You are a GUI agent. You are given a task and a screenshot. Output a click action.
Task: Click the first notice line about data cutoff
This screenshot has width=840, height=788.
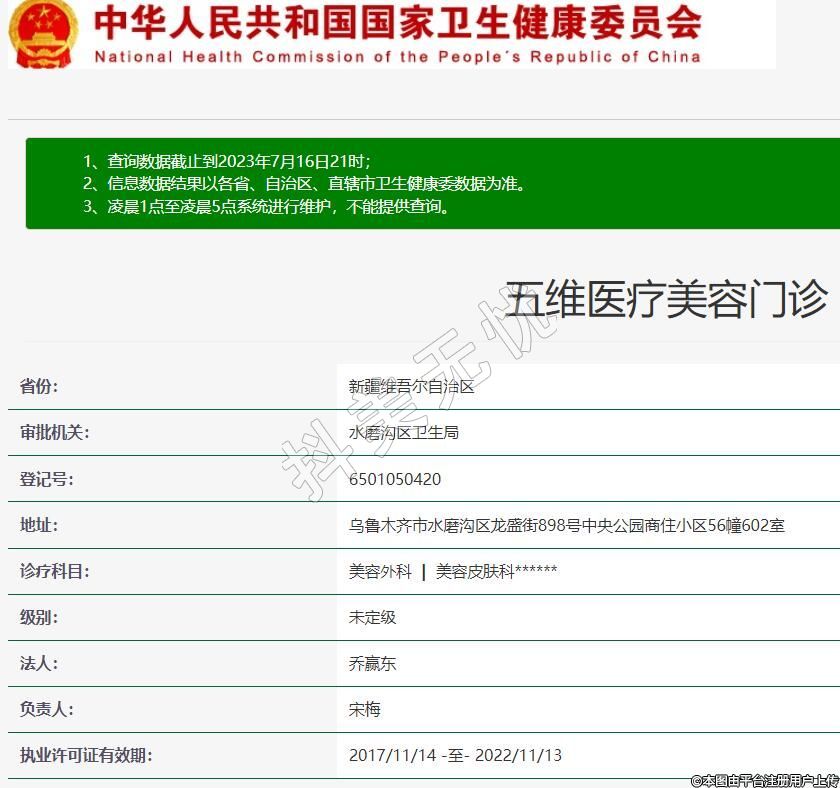point(226,161)
